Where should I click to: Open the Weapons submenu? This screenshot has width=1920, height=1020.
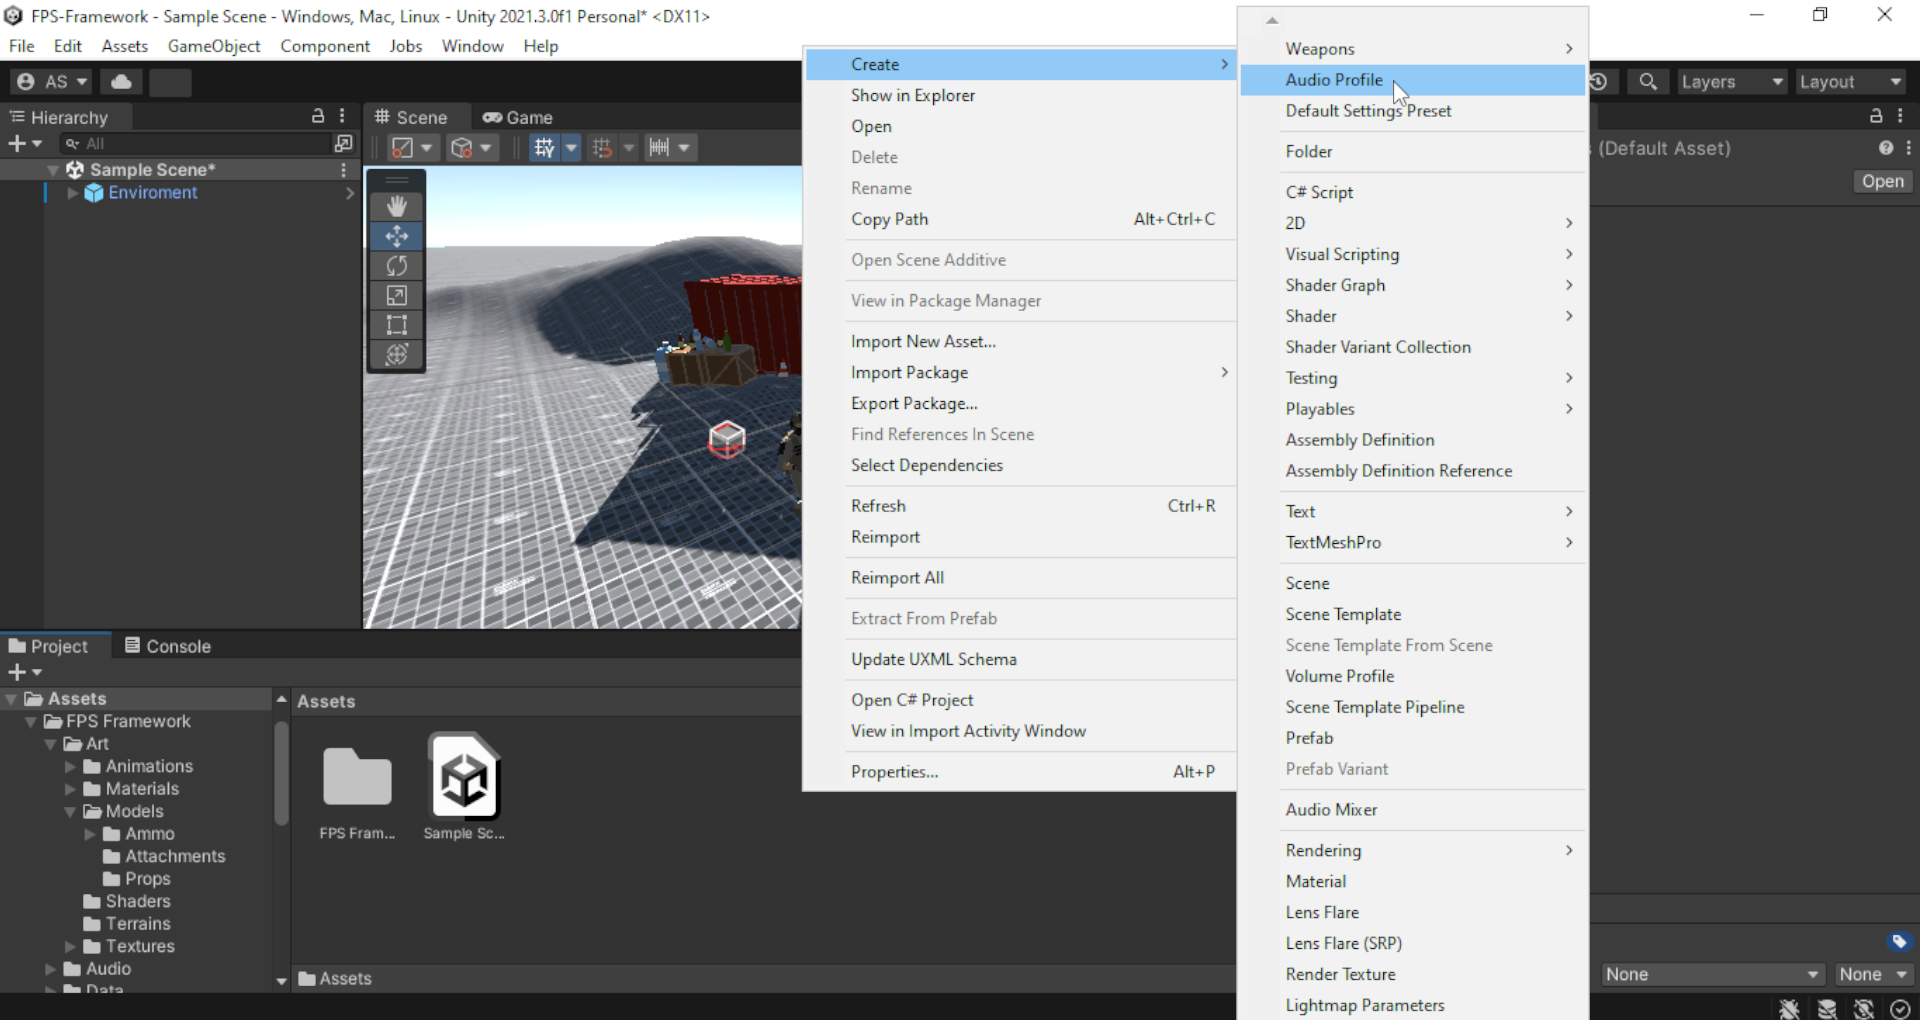point(1412,49)
